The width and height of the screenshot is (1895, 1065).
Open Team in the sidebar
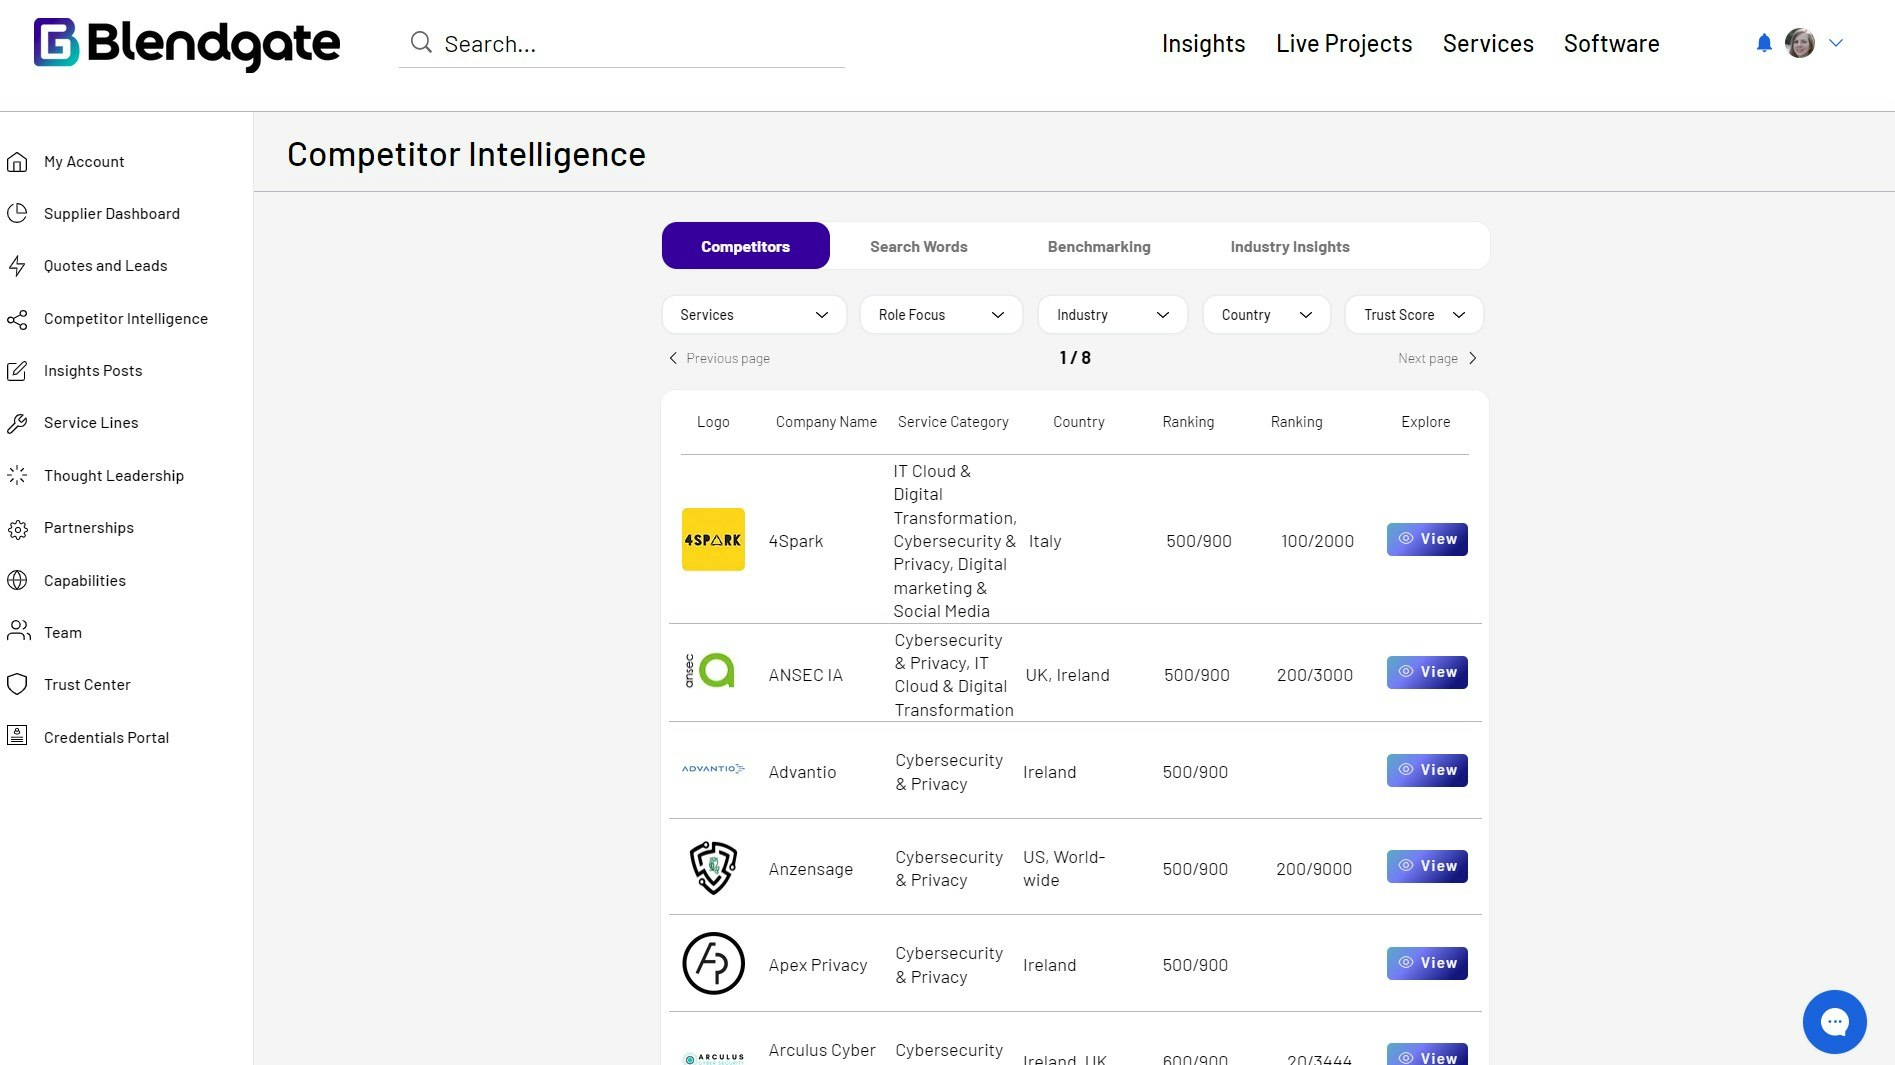[x=63, y=633]
